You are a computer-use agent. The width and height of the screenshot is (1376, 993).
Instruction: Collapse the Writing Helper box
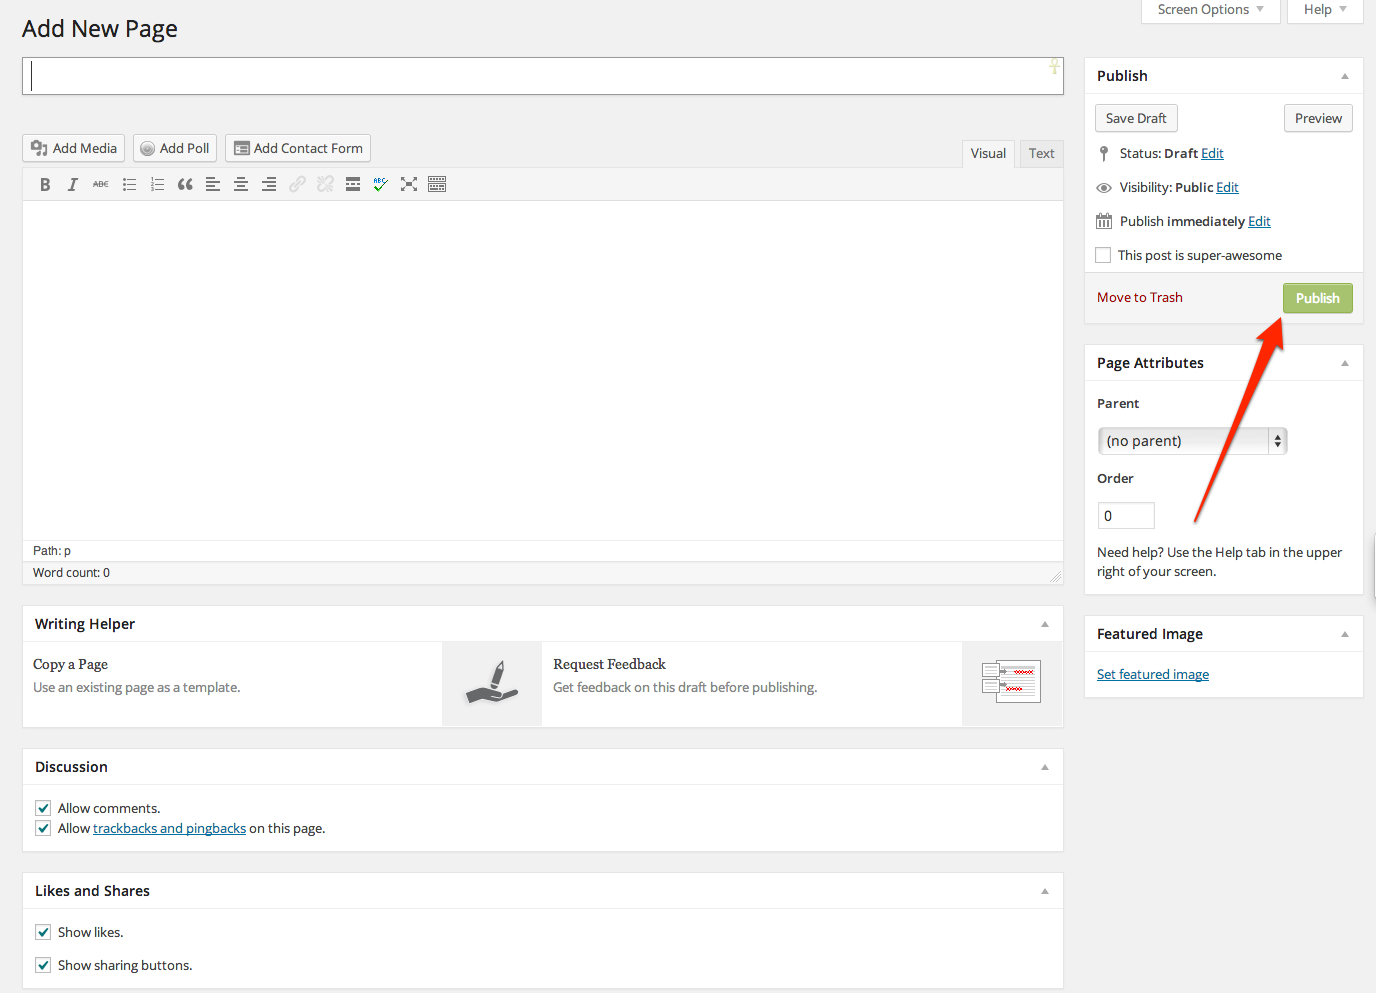click(1045, 624)
